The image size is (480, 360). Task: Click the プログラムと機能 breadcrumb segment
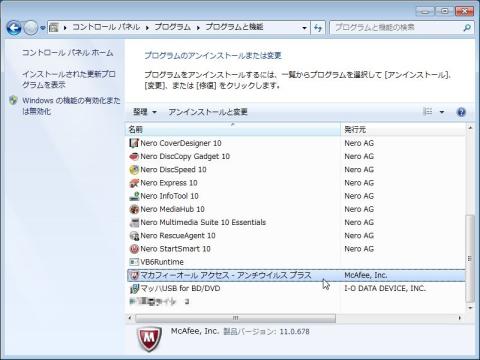coord(234,27)
